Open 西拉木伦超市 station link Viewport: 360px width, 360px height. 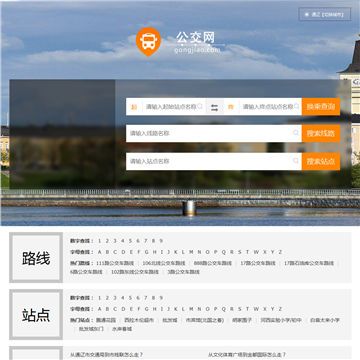tap(139, 320)
